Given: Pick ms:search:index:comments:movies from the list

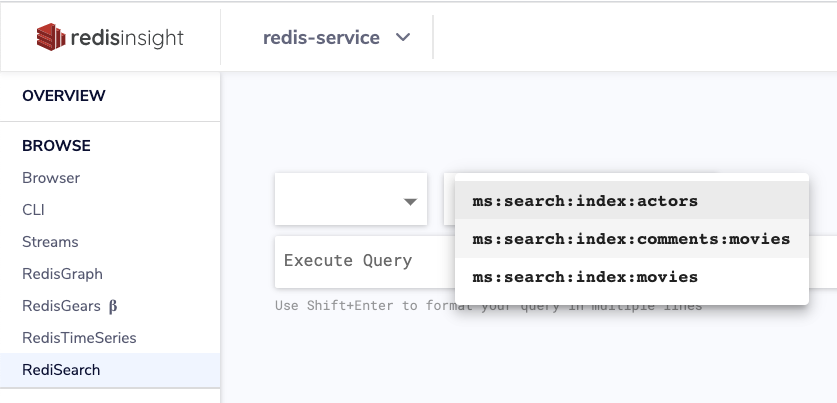Looking at the screenshot, I should [x=631, y=239].
